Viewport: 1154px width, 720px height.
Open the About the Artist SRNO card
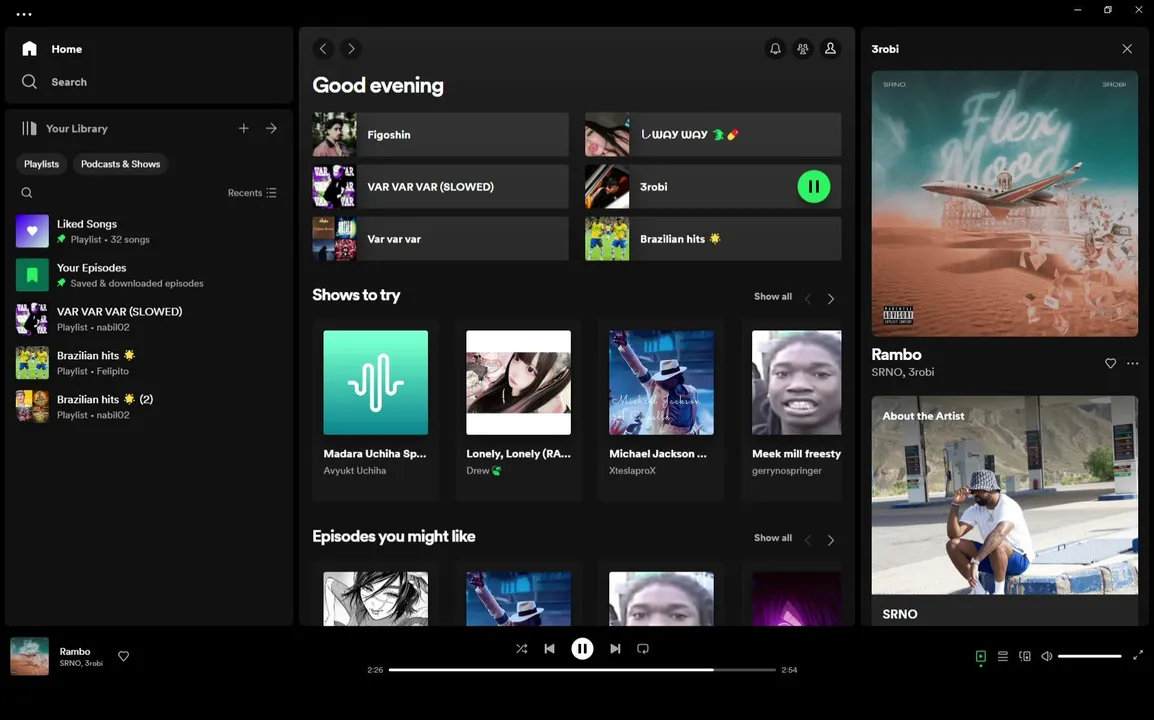tap(1005, 511)
